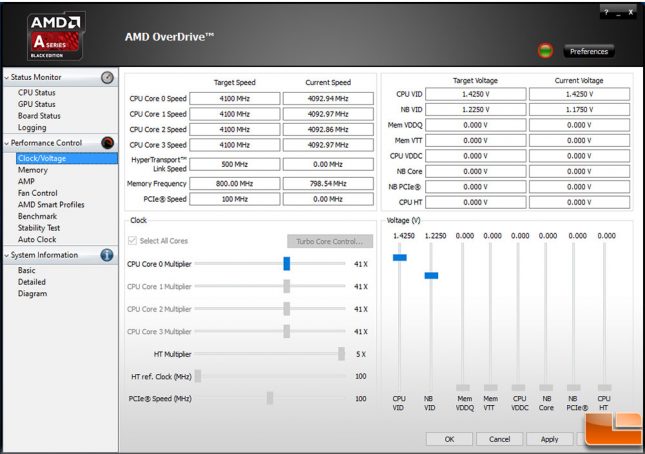Click the Cancel button
Viewport: 645px width, 454px height.
point(499,439)
